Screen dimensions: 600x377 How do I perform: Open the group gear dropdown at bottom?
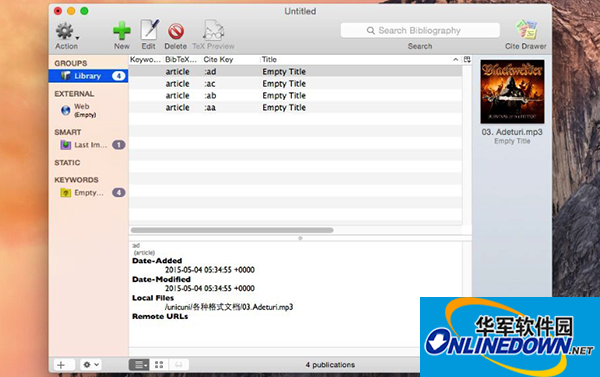(91, 365)
